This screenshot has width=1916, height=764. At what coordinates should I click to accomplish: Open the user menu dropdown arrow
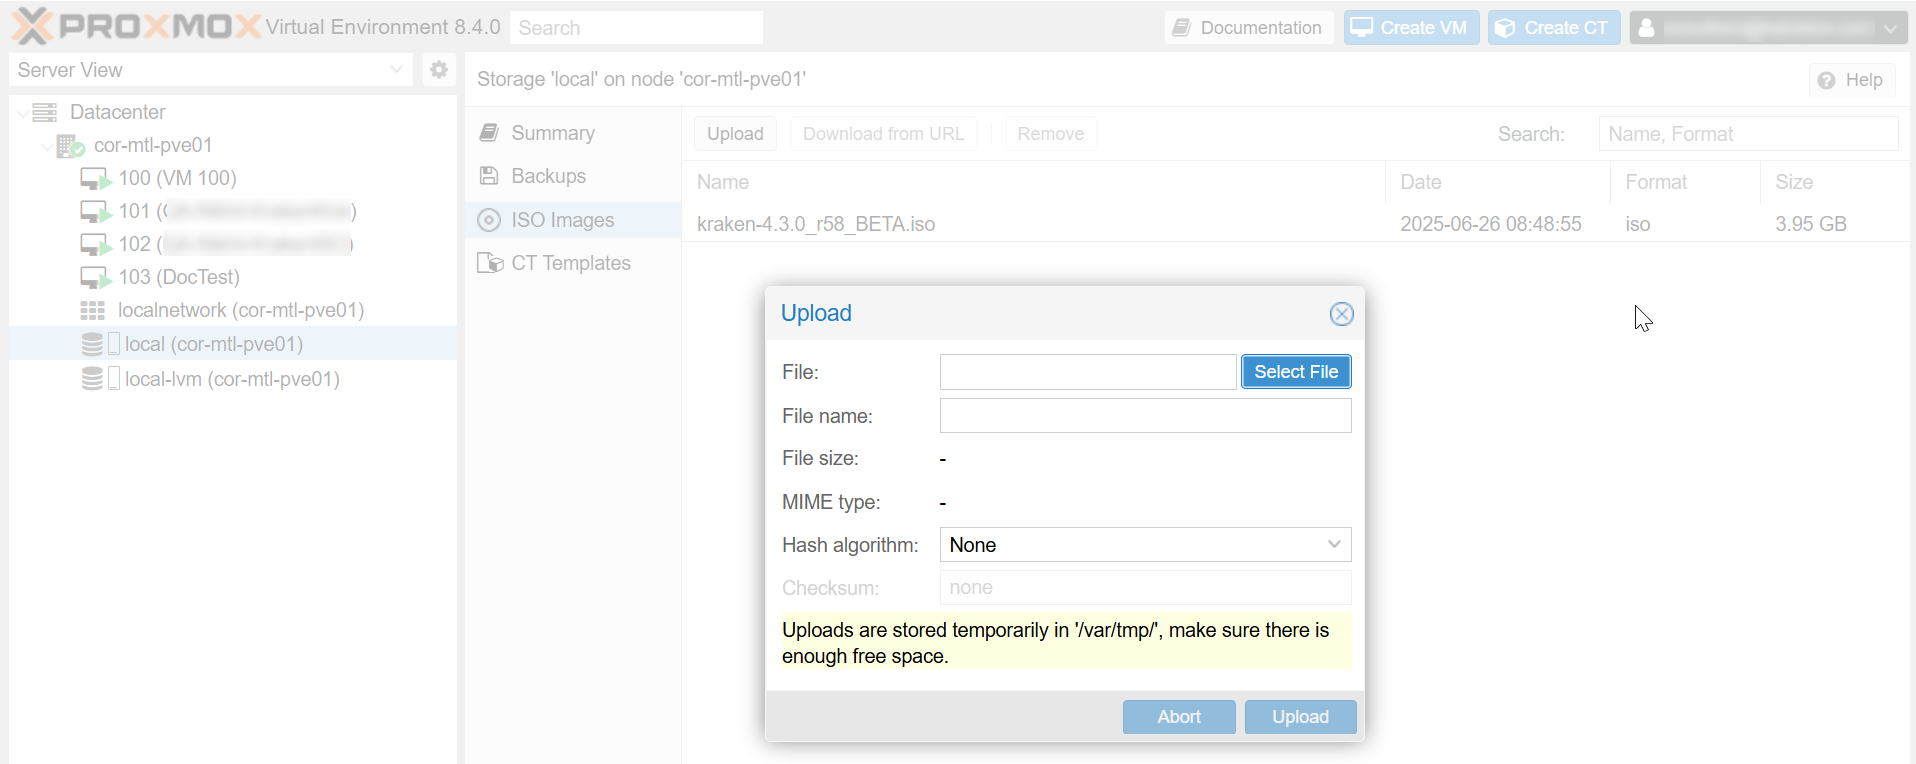click(1890, 29)
